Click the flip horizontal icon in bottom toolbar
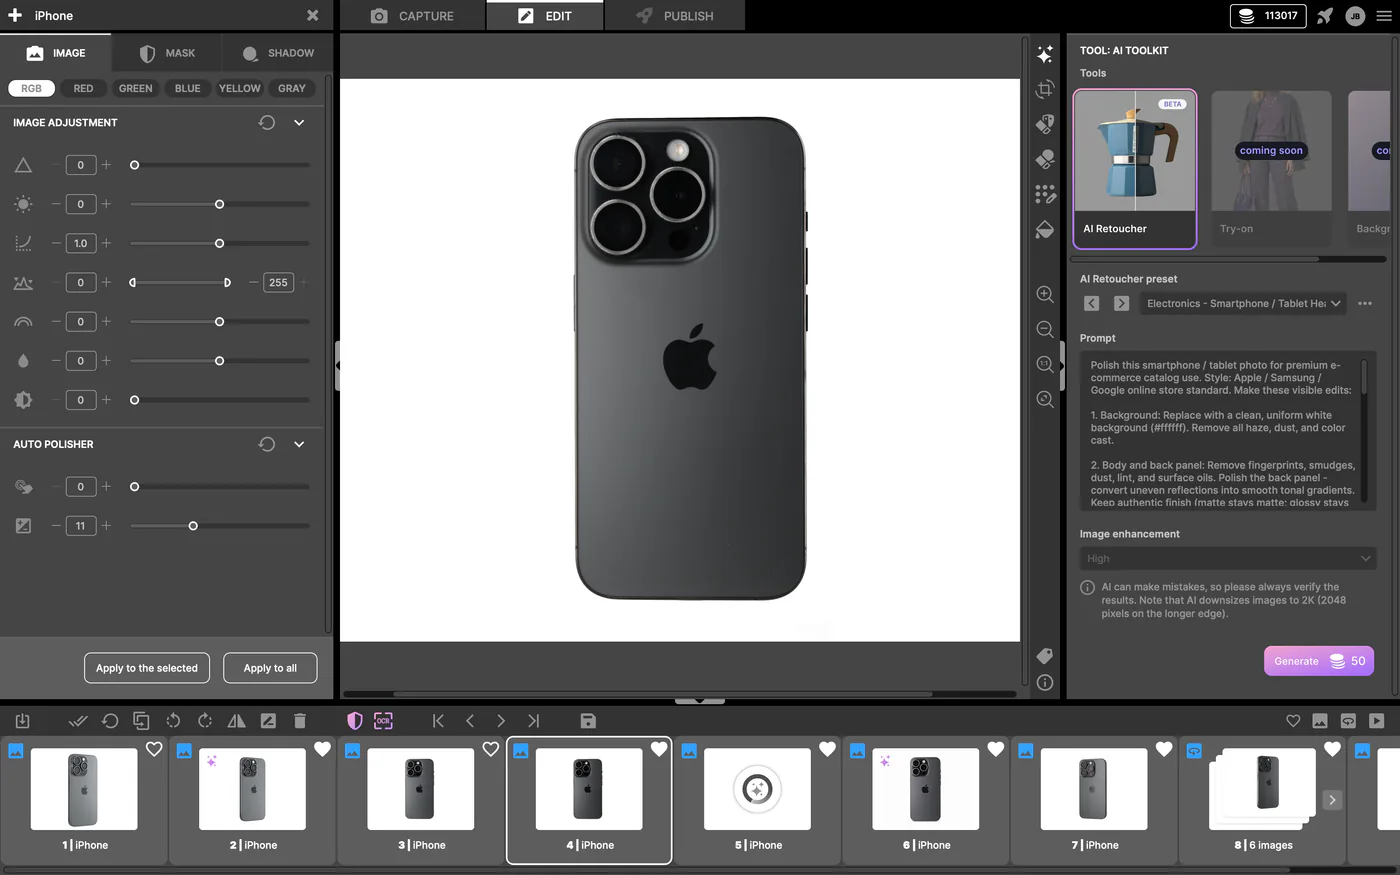 point(236,720)
